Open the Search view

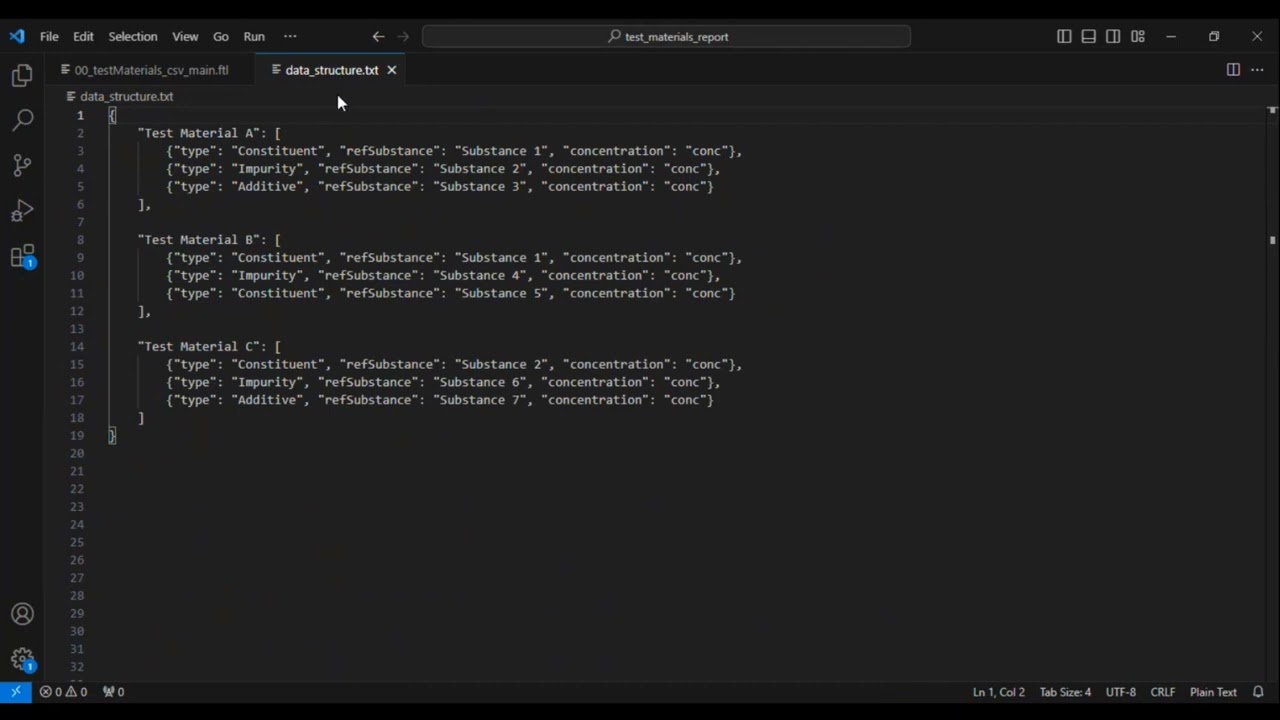[22, 120]
